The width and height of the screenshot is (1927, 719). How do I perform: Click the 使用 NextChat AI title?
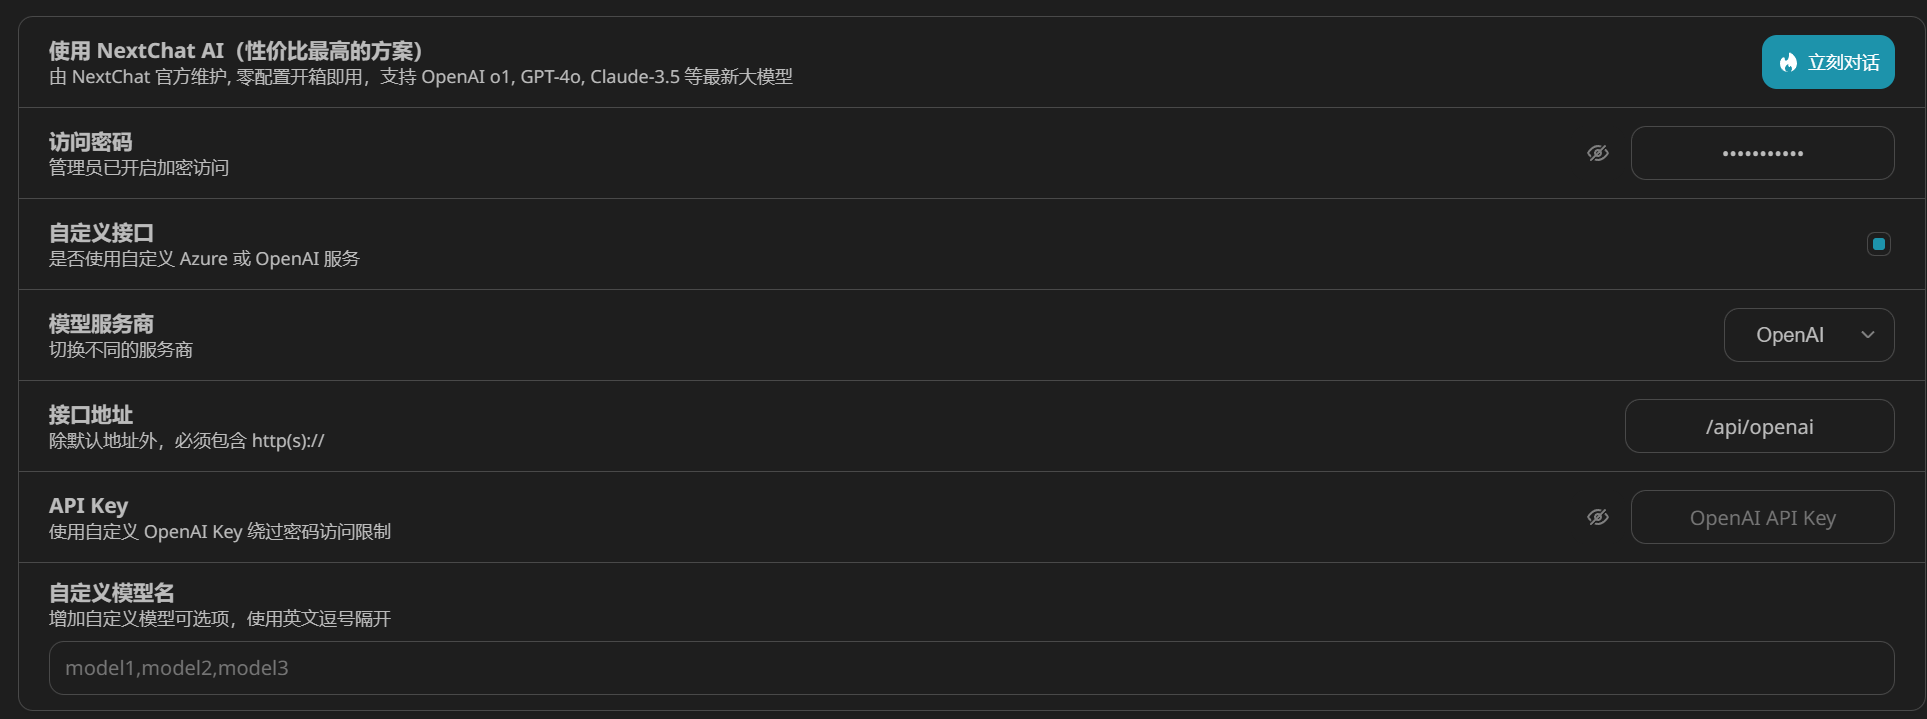pyautogui.click(x=236, y=51)
